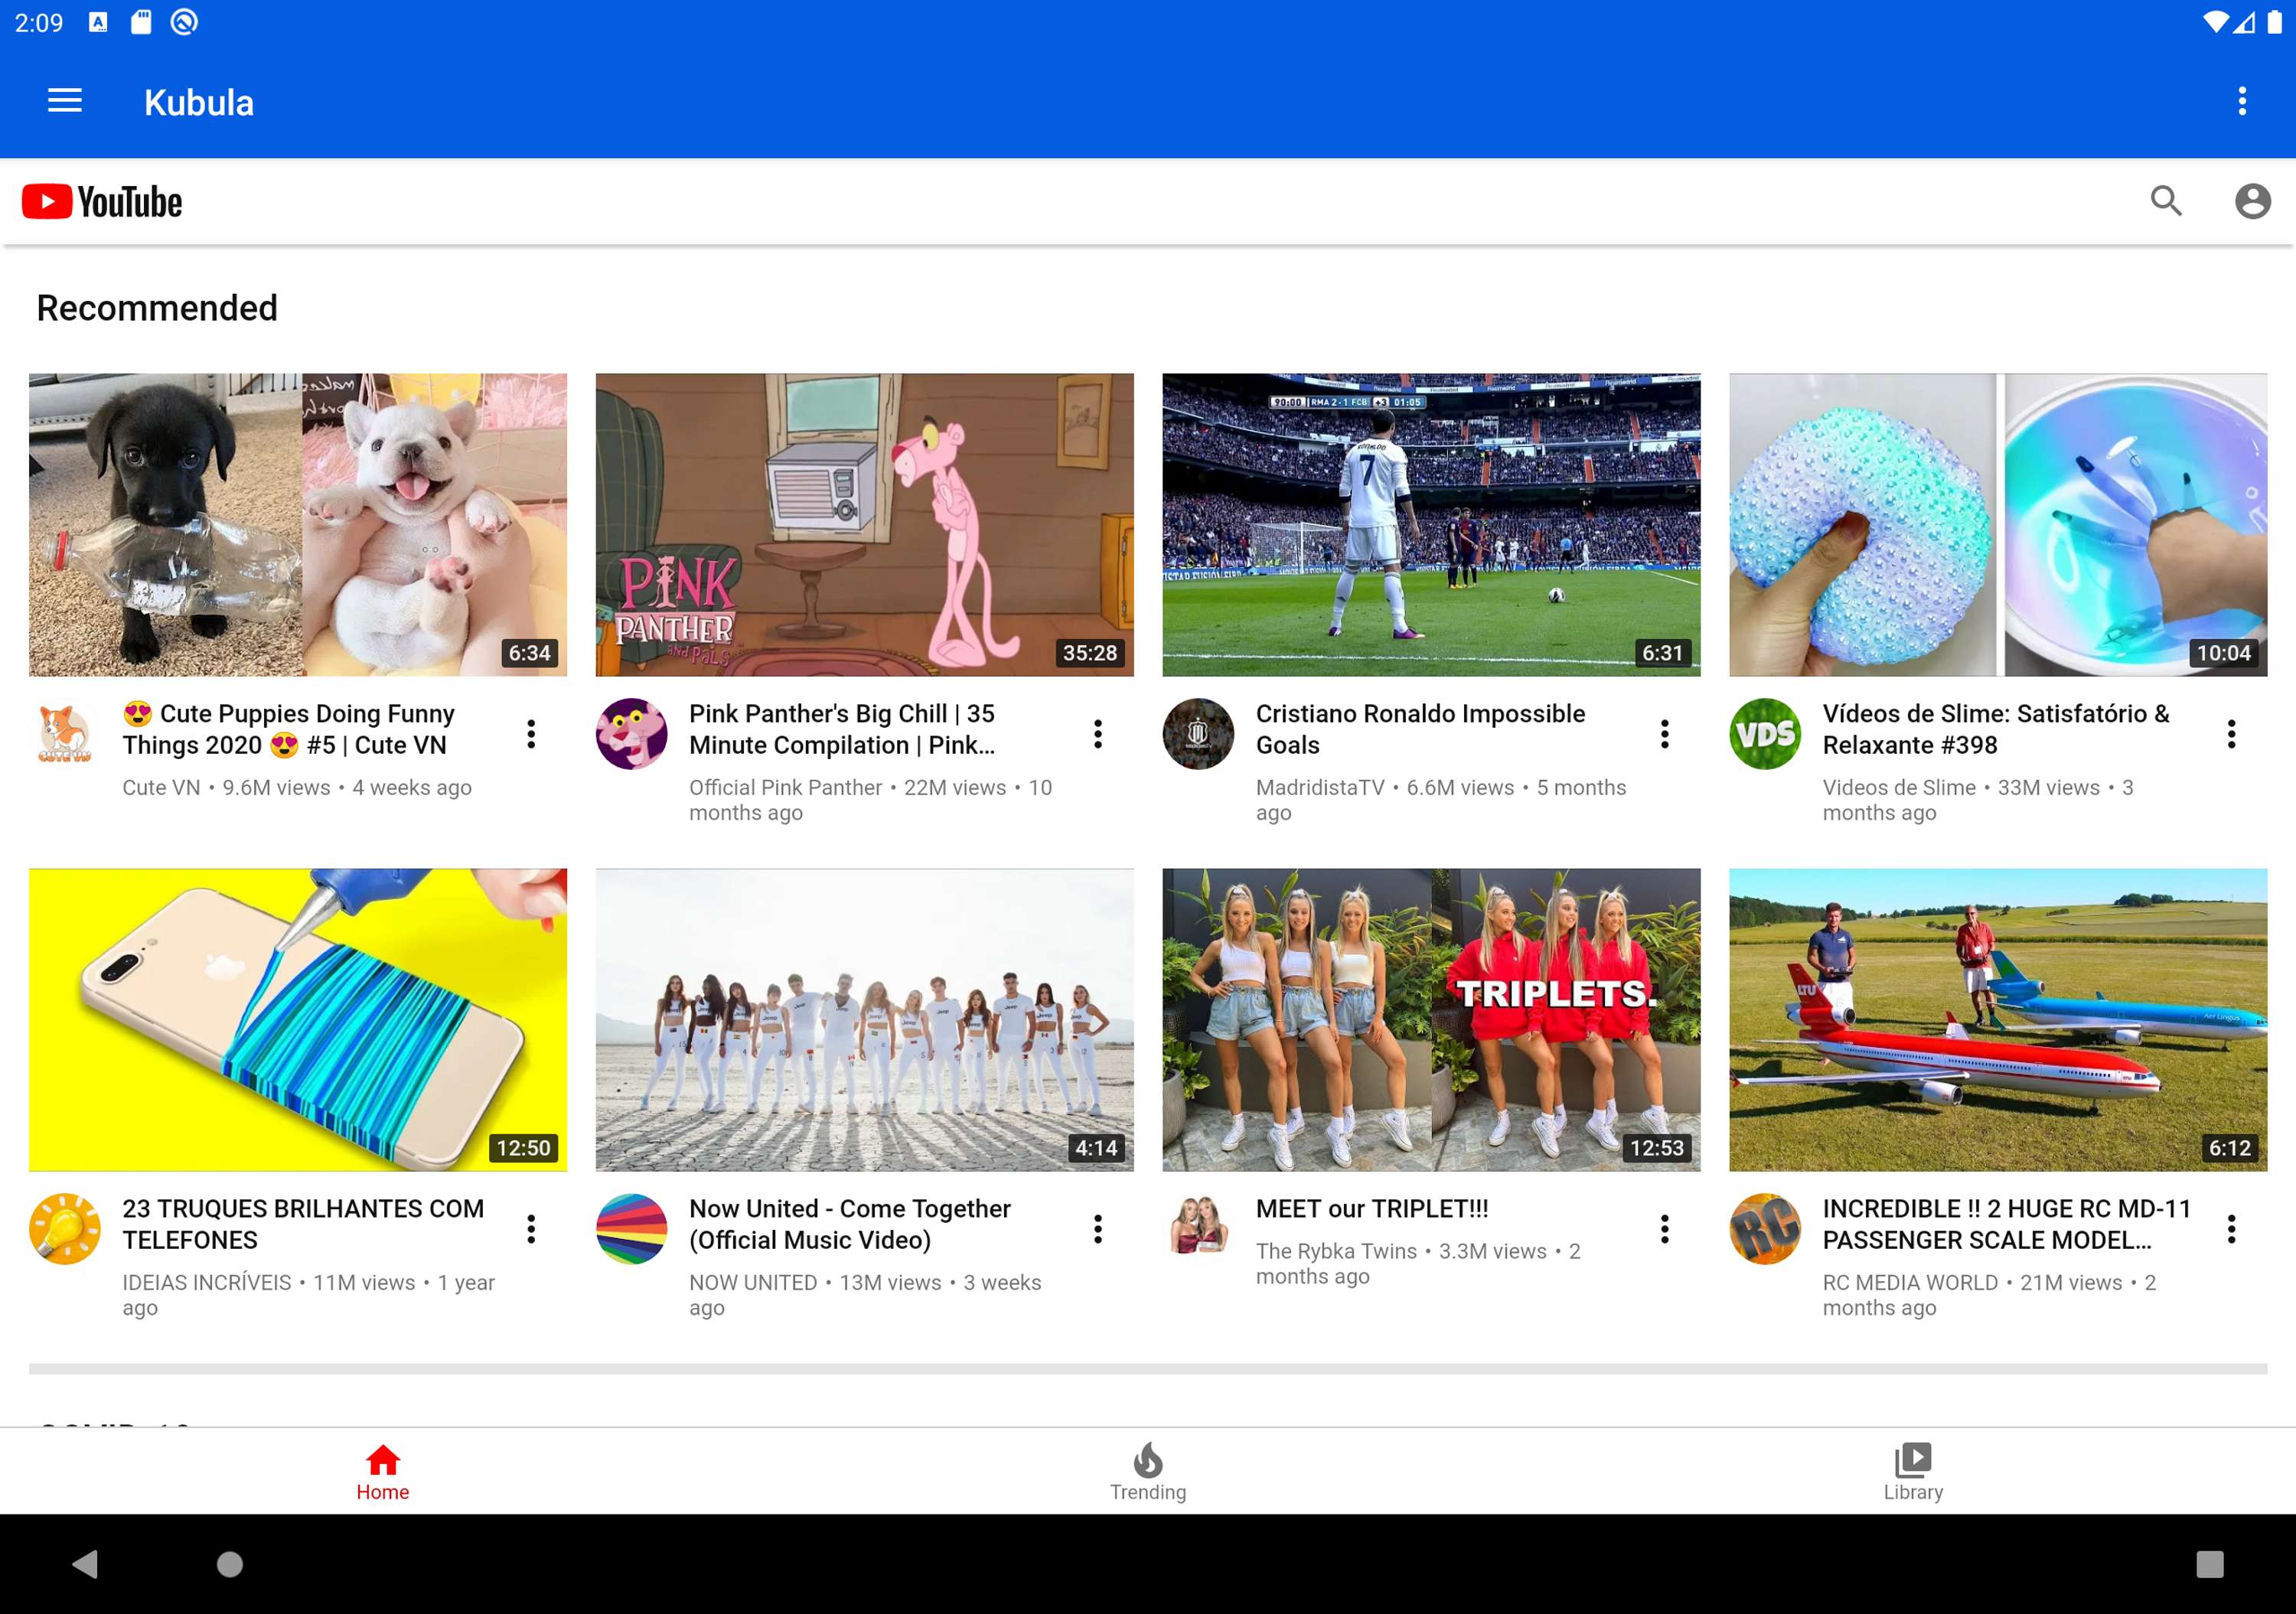Open title 'Cute Puppies Doing Funny Things 2020'
This screenshot has width=2296, height=1614.
289,729
